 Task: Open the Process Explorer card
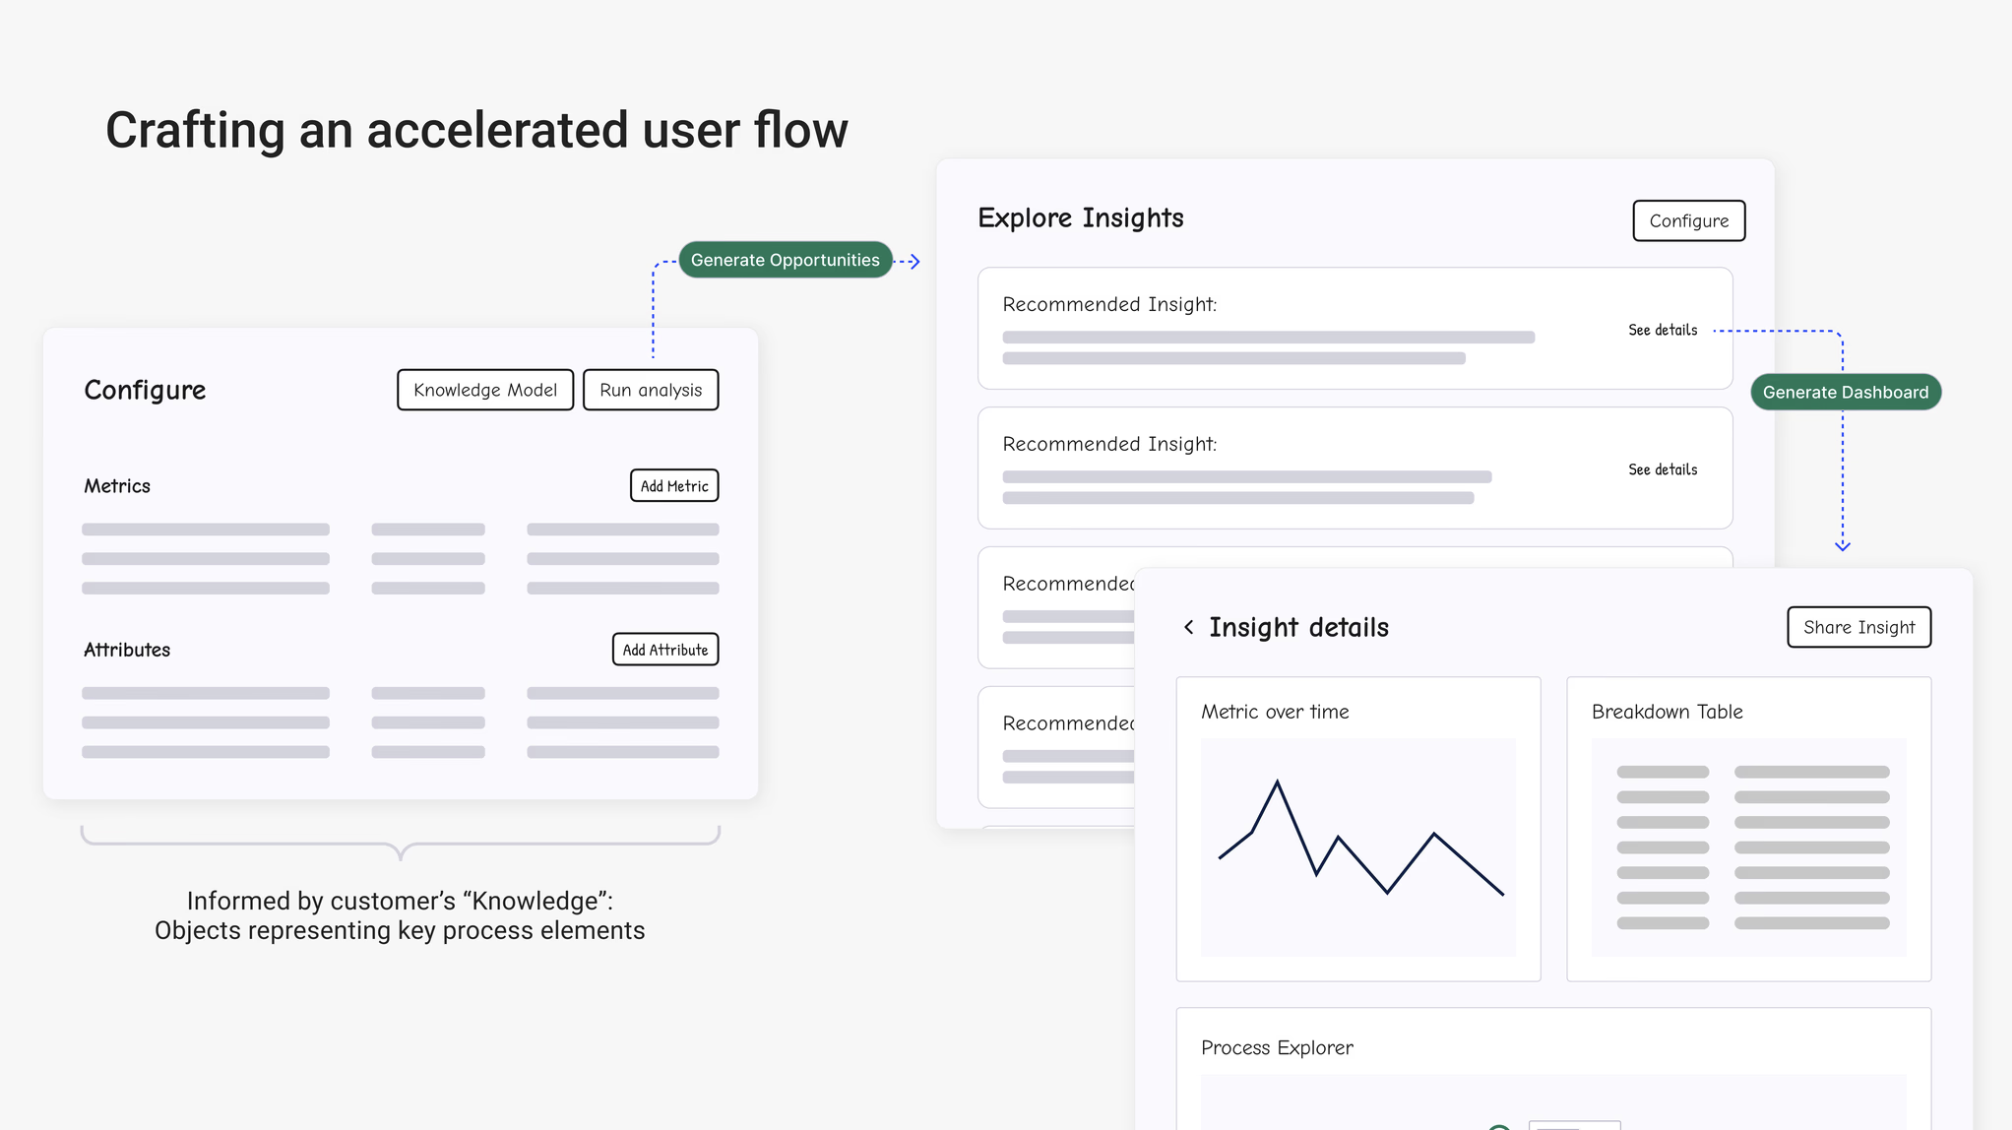click(1552, 1070)
